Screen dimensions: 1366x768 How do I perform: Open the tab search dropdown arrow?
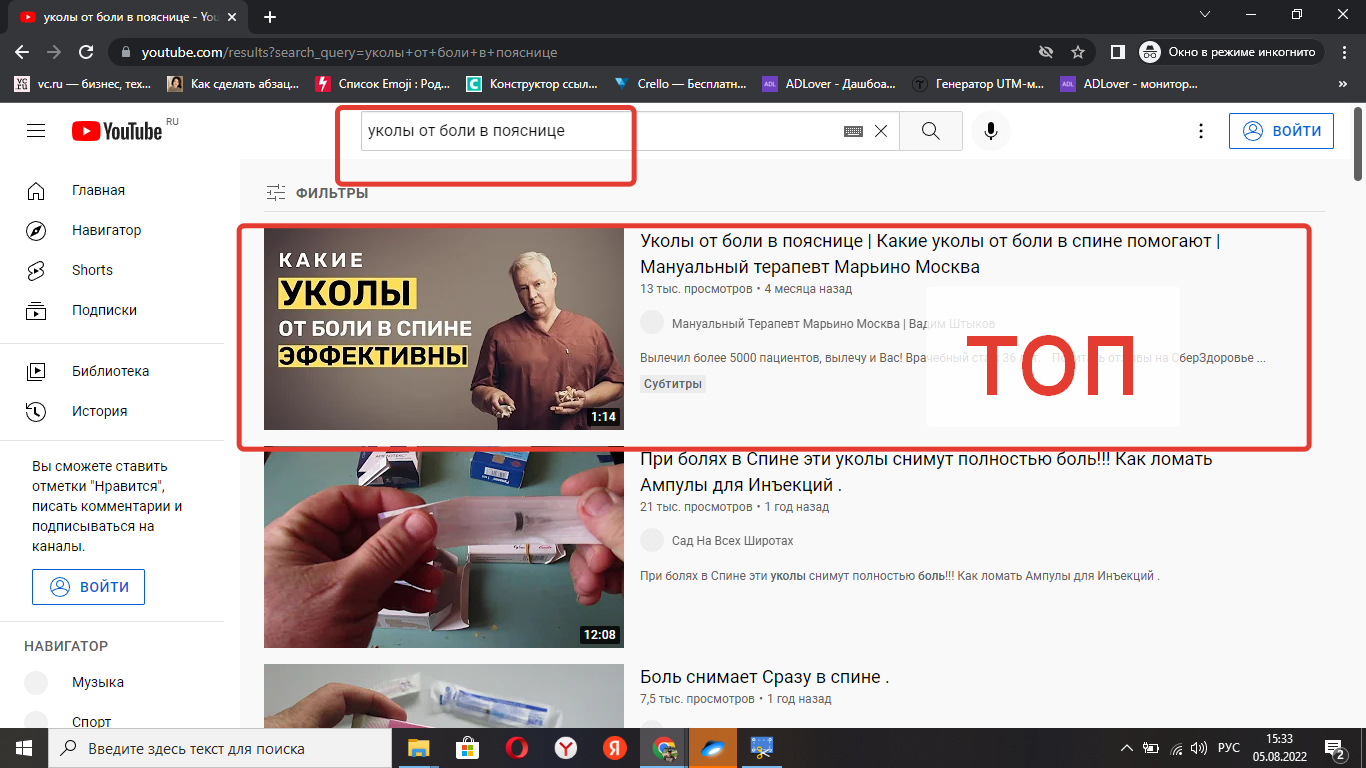pyautogui.click(x=1205, y=15)
